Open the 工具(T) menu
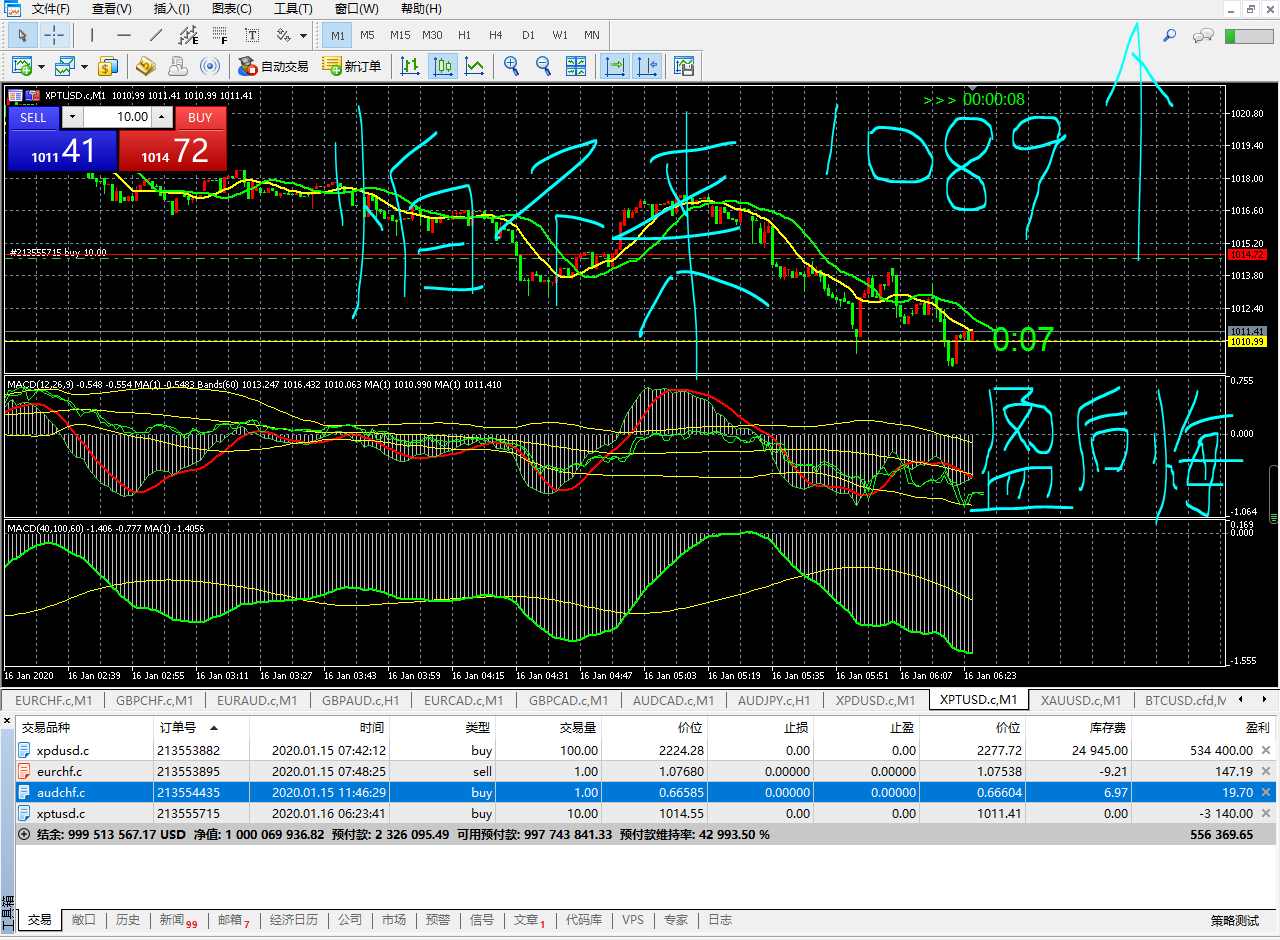 293,9
